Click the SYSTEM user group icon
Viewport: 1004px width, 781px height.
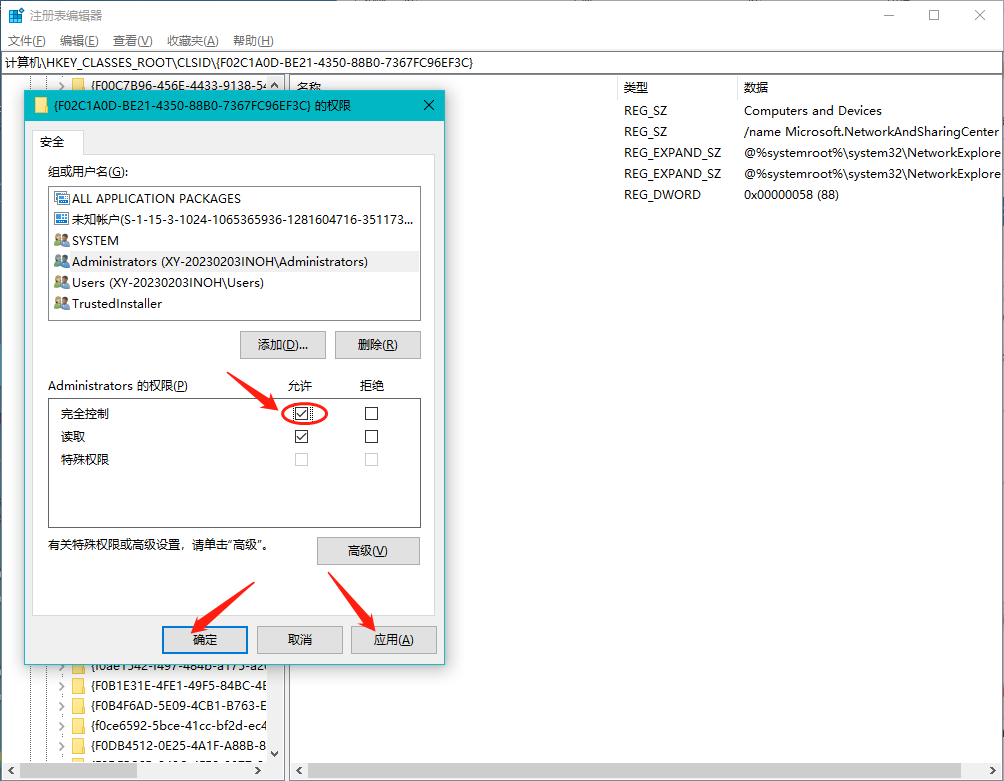[61, 240]
